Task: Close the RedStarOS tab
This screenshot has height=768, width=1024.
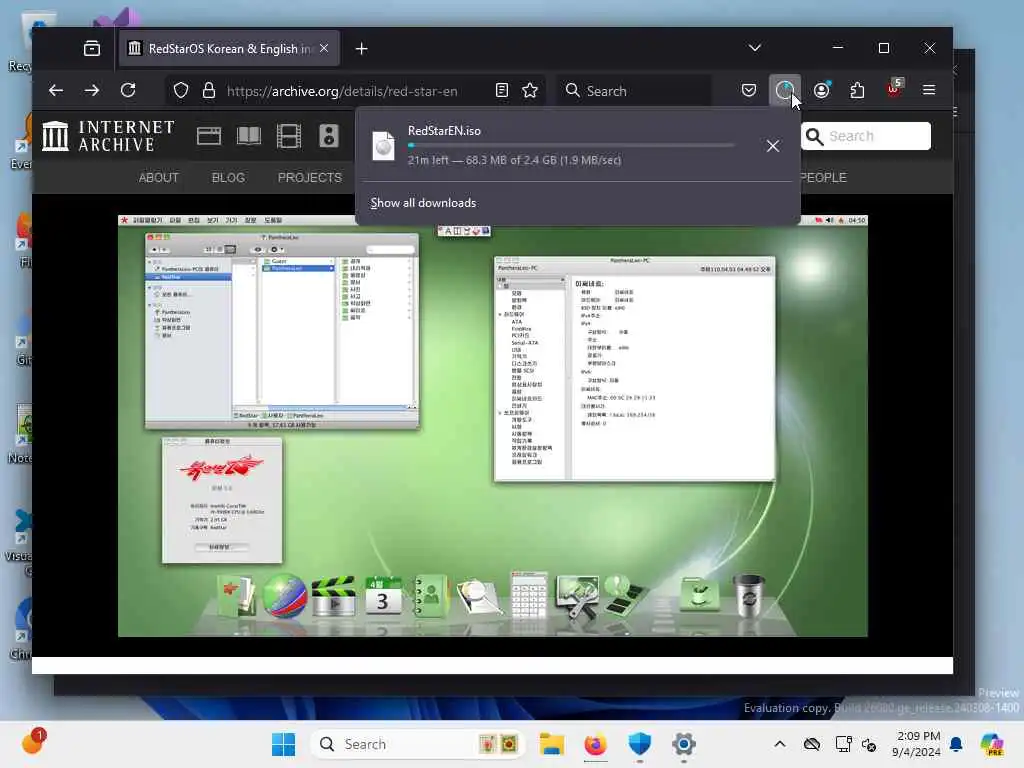Action: click(325, 48)
